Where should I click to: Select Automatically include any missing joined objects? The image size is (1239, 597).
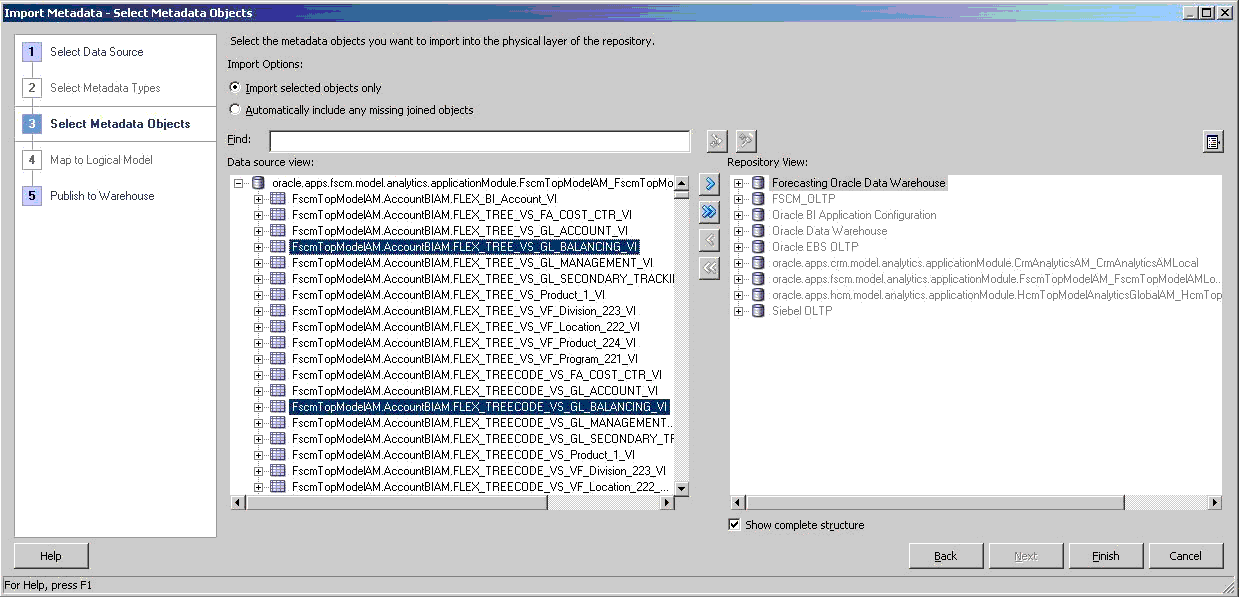click(235, 110)
